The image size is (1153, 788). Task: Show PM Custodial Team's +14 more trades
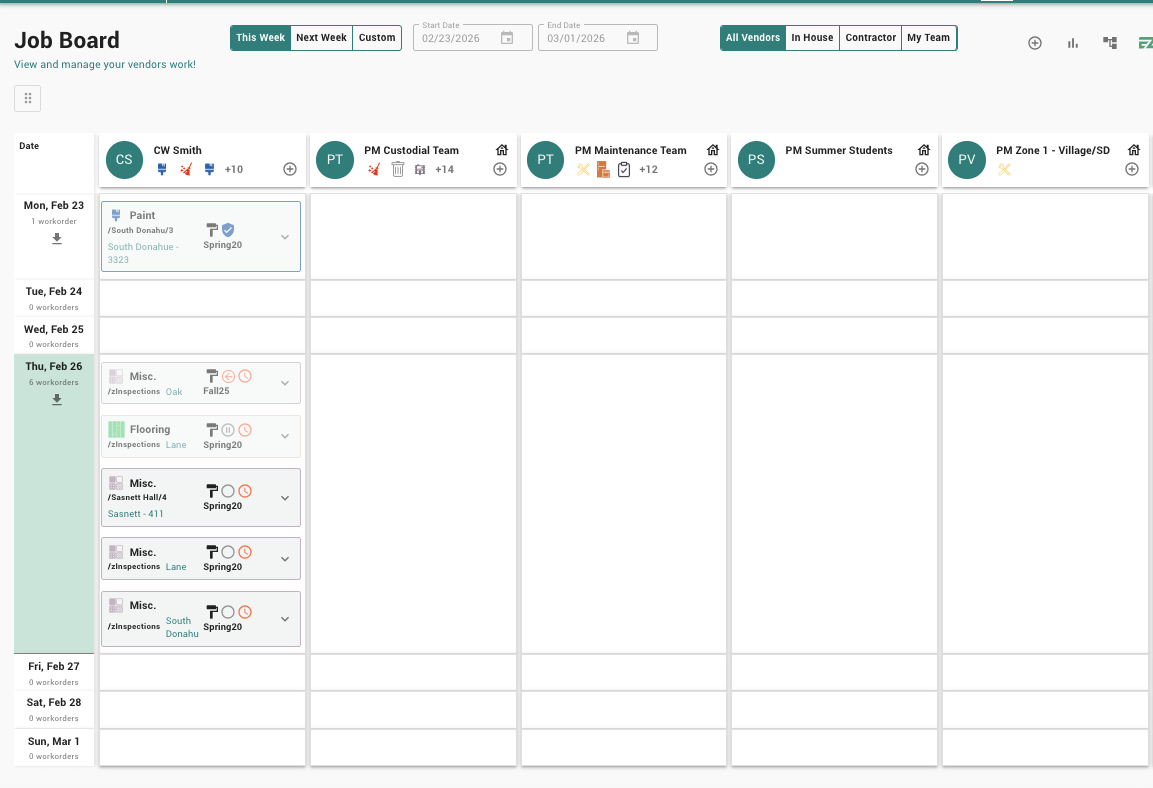tap(444, 169)
